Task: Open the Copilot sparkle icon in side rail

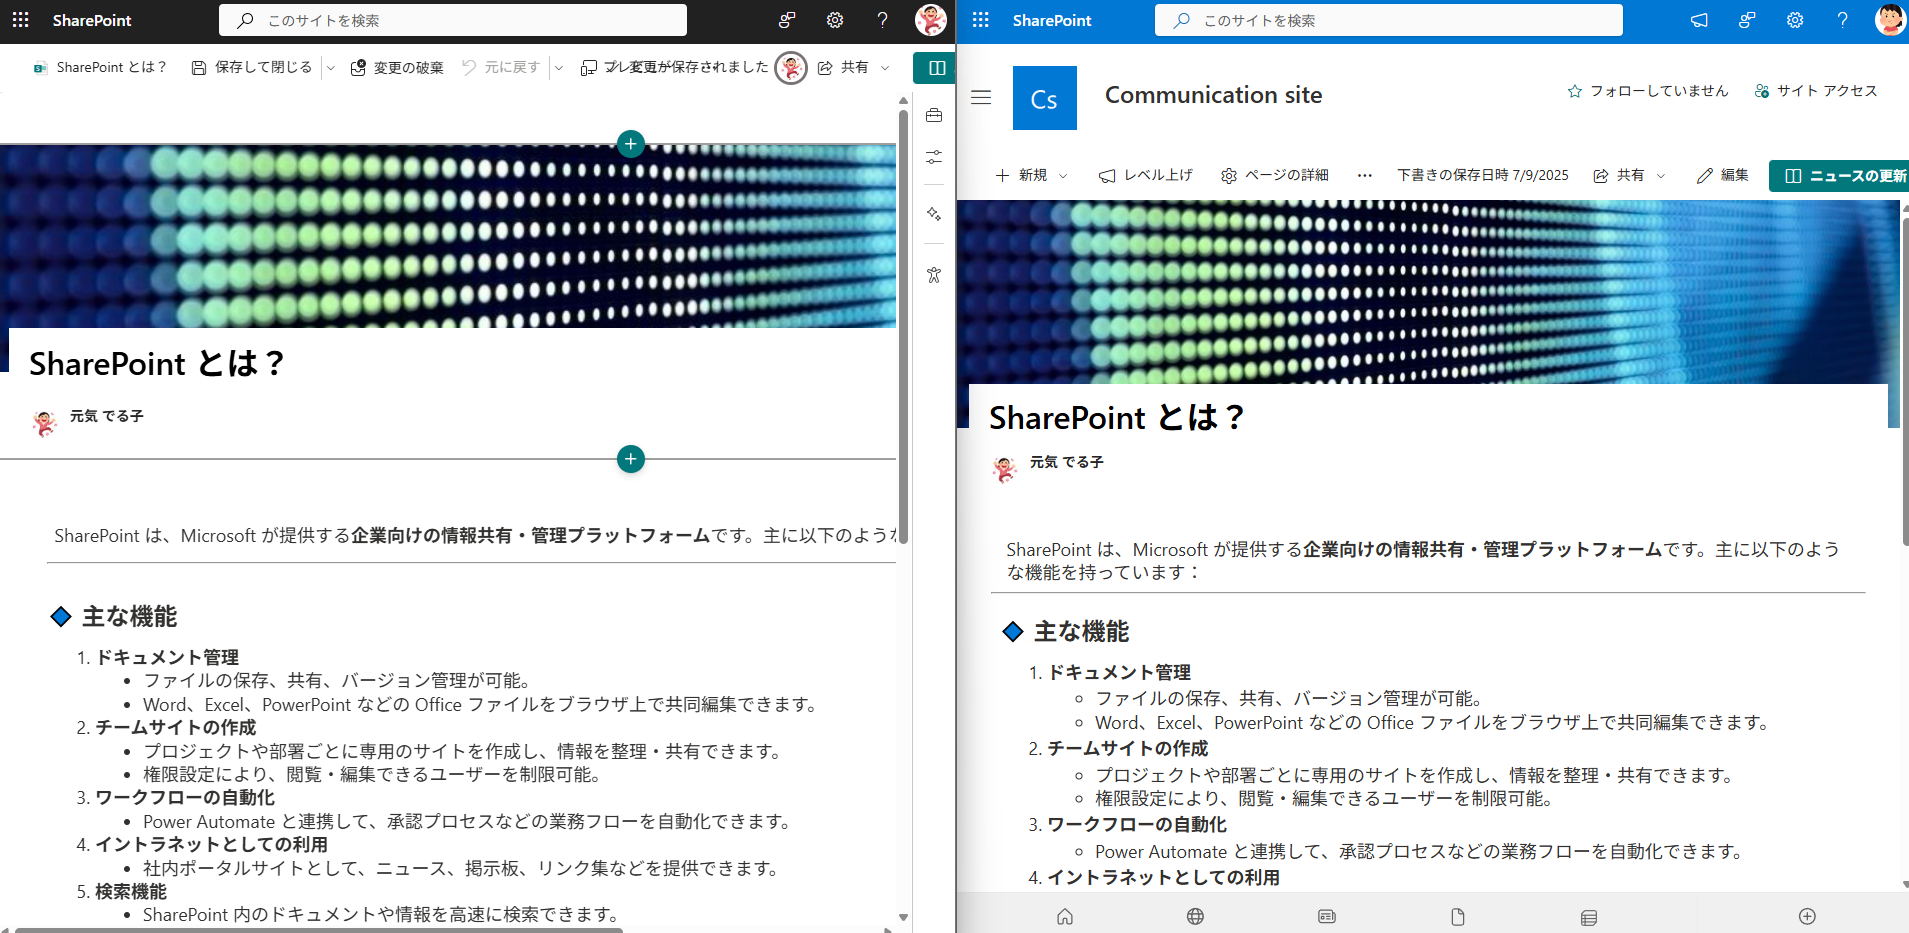Action: click(934, 214)
